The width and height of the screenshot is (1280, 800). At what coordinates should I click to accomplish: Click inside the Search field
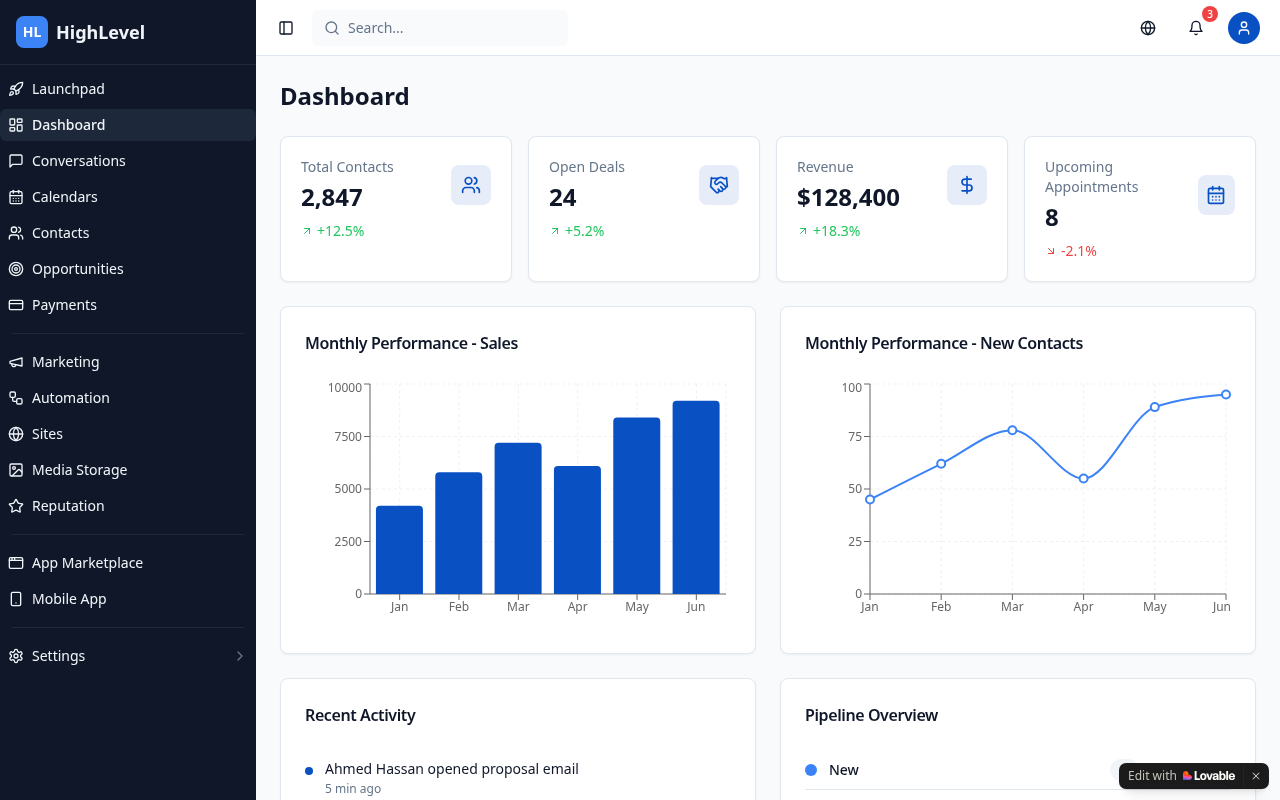point(440,28)
